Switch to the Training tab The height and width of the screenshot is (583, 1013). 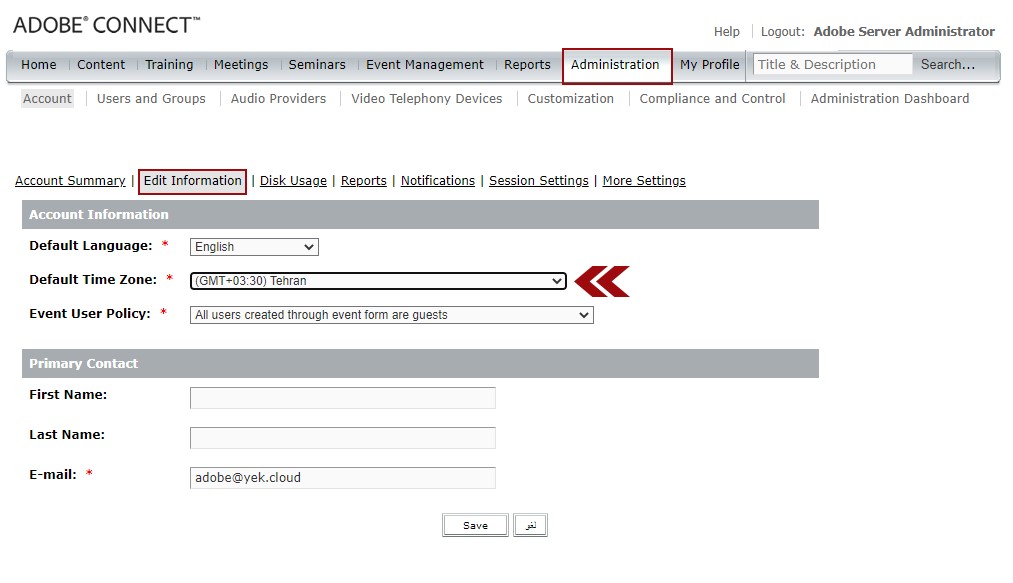click(x=169, y=65)
